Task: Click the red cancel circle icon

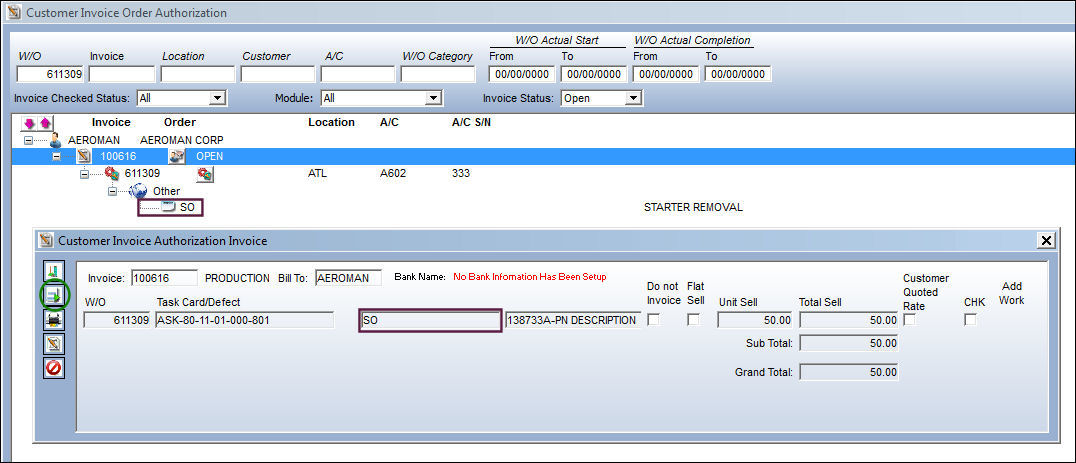Action: pyautogui.click(x=54, y=368)
